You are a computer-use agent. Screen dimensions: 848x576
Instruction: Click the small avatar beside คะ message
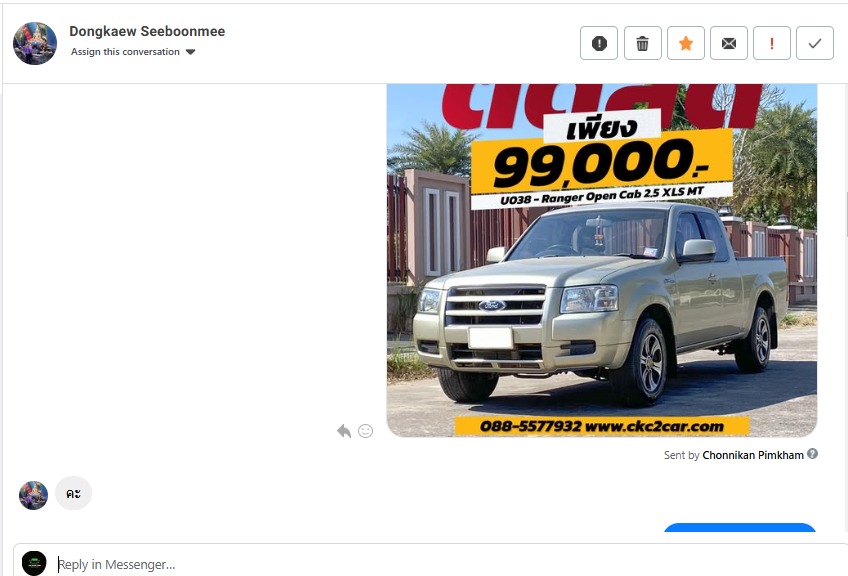point(34,495)
